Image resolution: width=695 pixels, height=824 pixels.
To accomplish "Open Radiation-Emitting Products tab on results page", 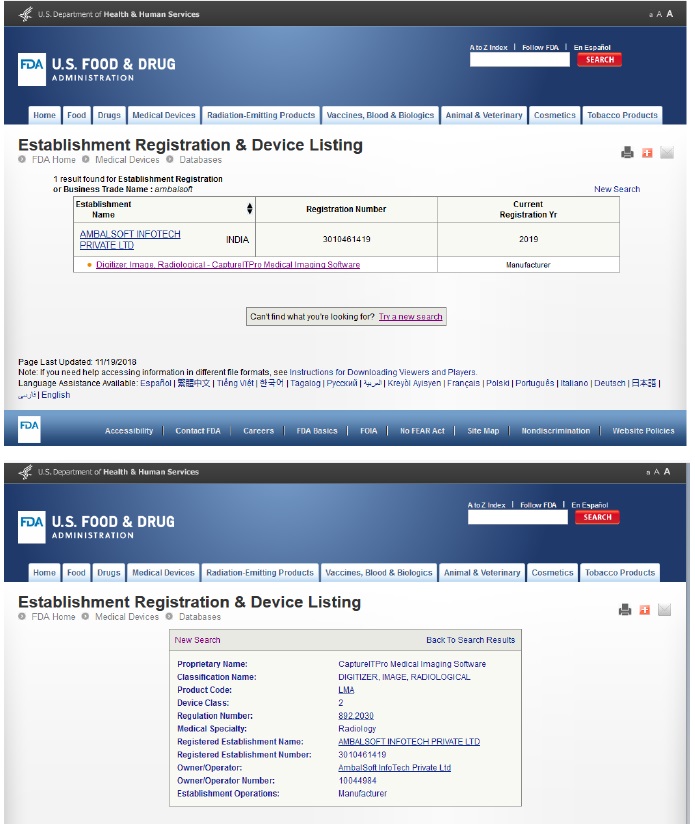I will pos(261,115).
